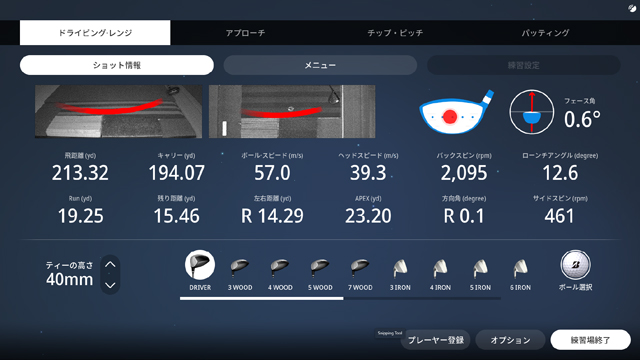Open the チップ・ピッチ tab

[x=395, y=33]
